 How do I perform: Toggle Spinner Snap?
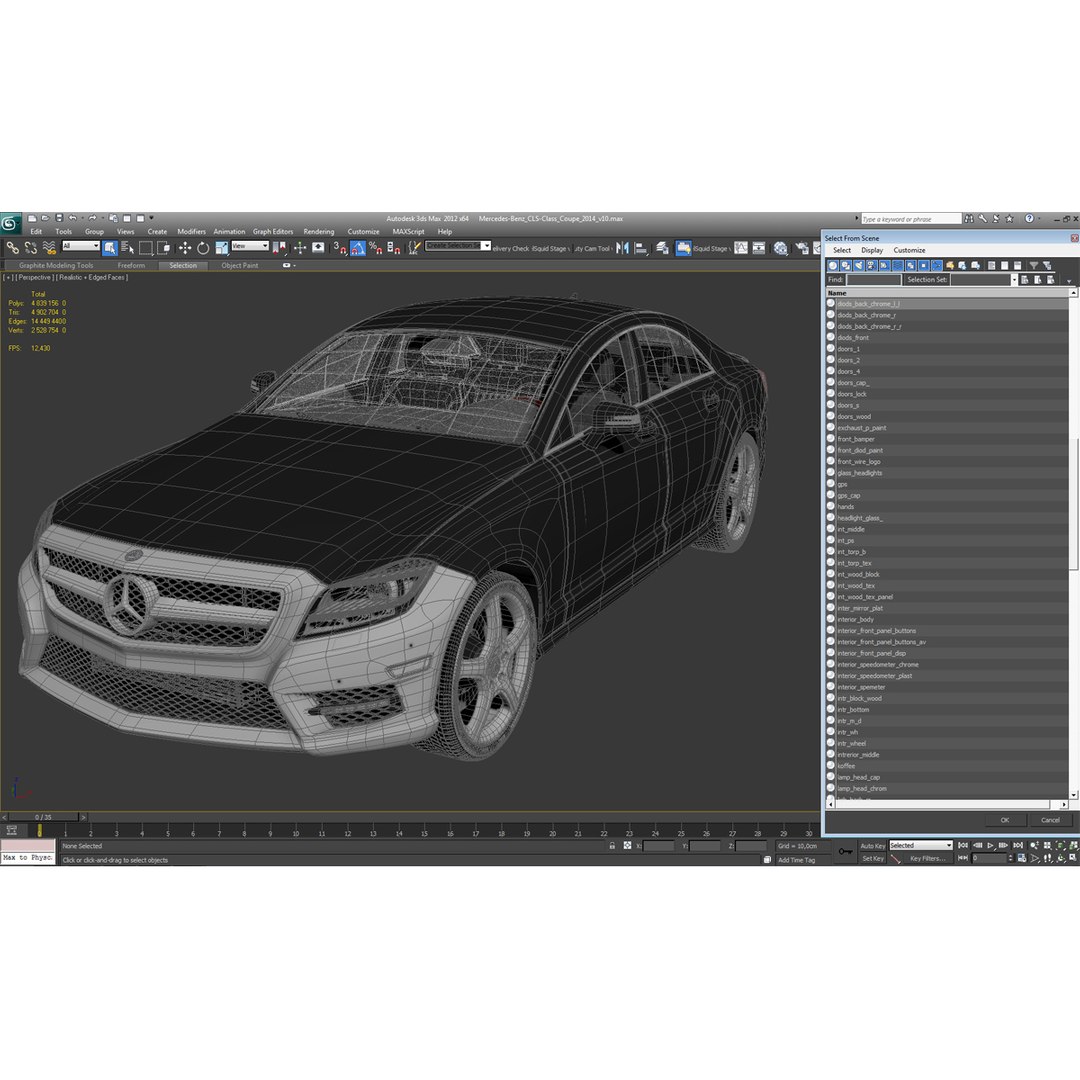pyautogui.click(x=393, y=248)
